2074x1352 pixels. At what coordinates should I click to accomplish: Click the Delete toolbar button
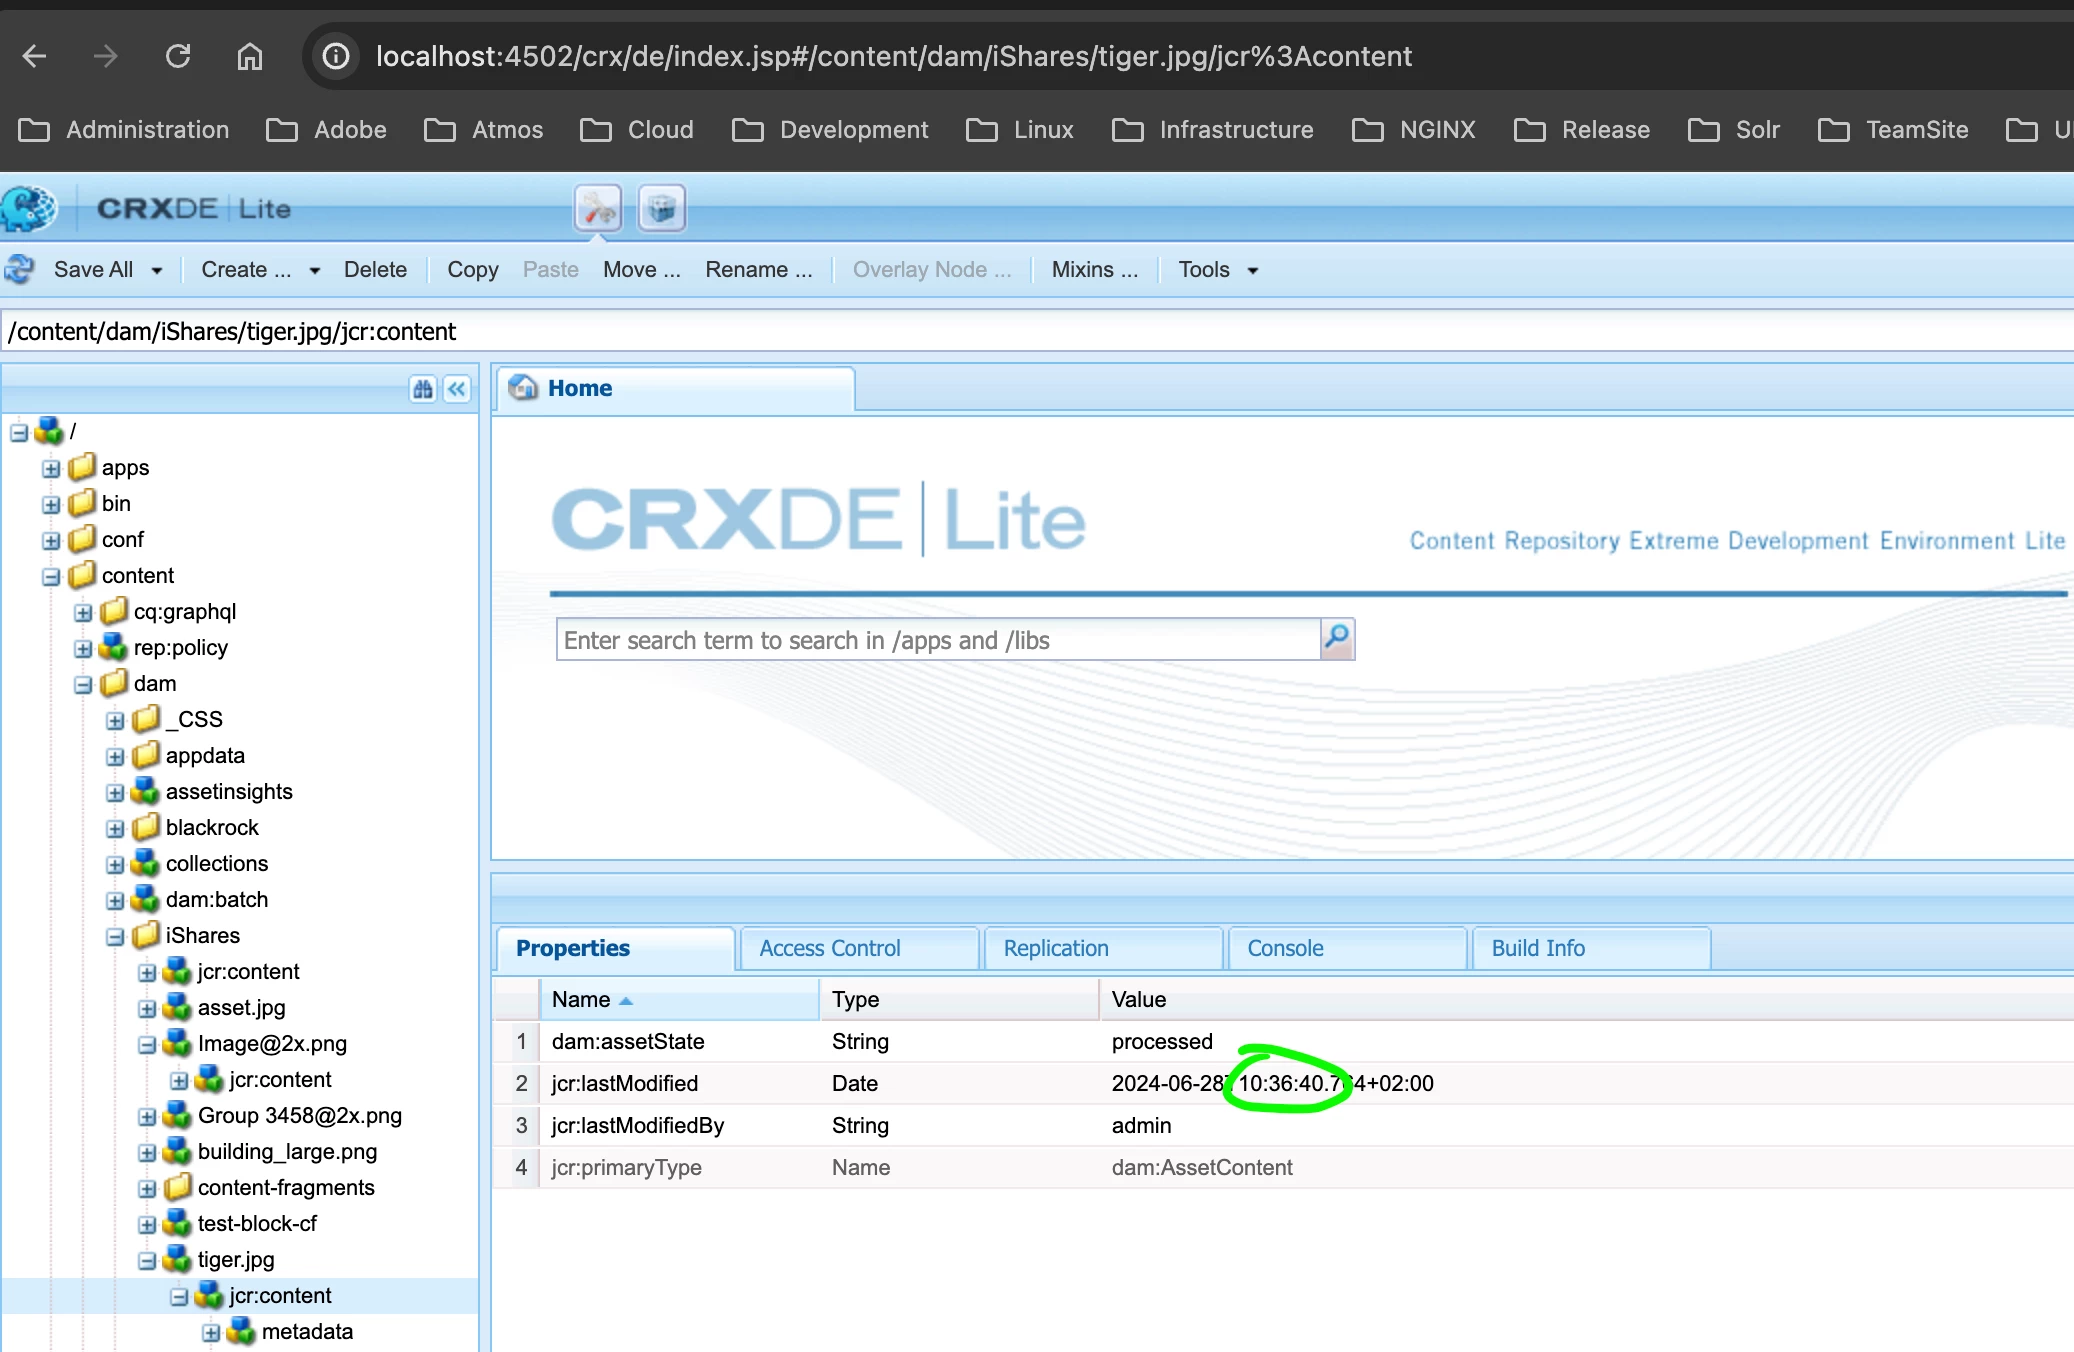(375, 270)
